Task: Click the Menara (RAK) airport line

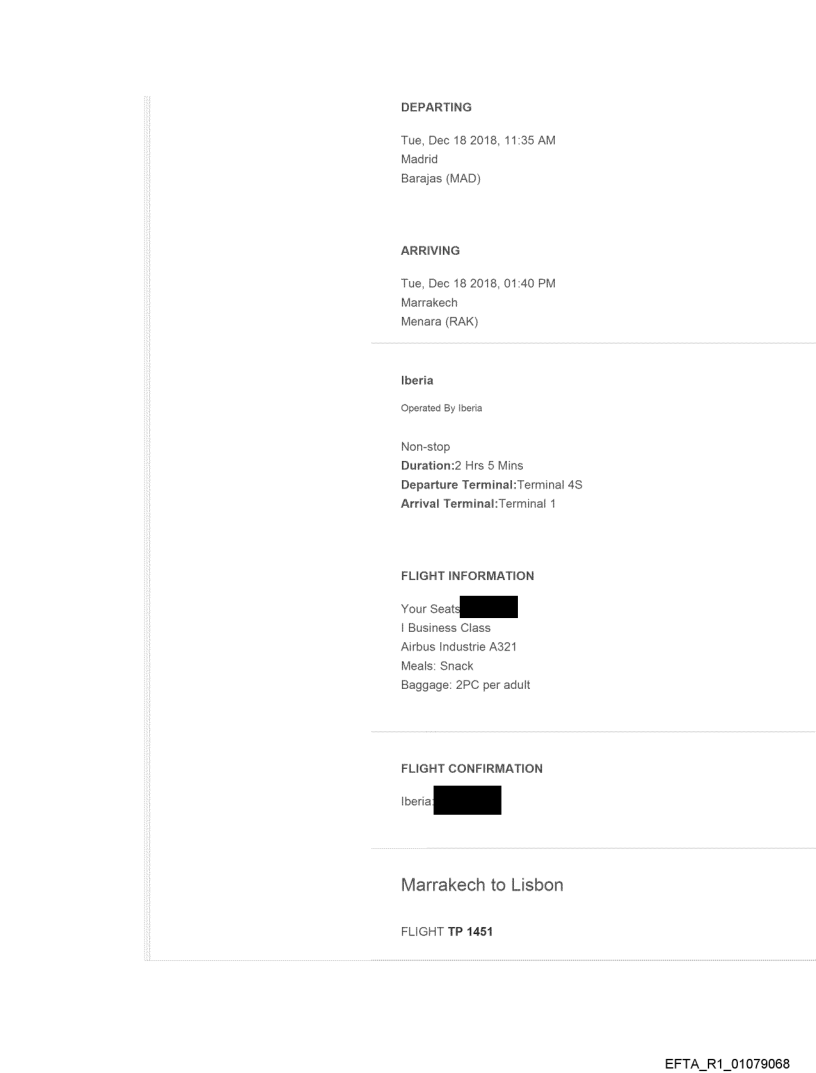Action: click(x=440, y=321)
